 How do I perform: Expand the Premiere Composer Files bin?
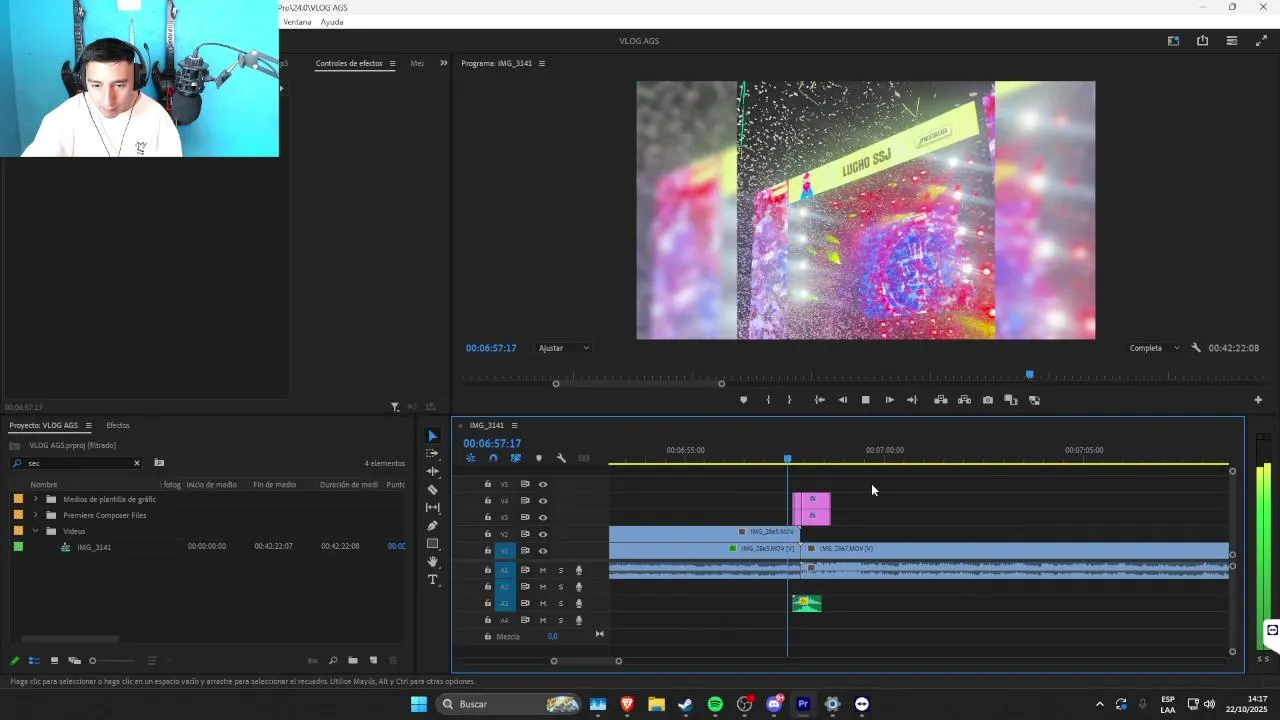click(x=36, y=515)
